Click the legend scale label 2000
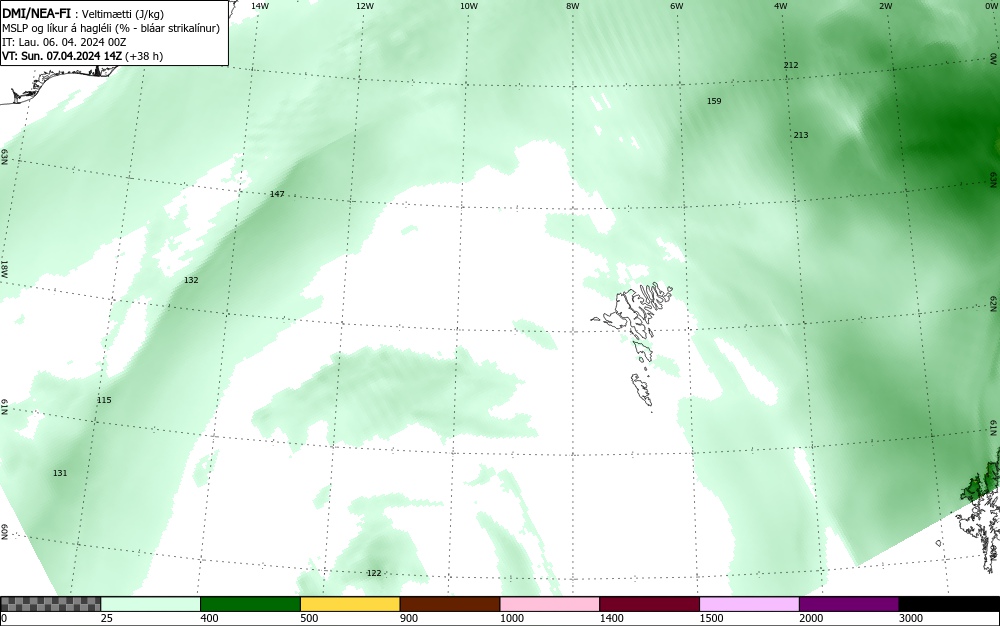The height and width of the screenshot is (626, 1000). pos(811,618)
